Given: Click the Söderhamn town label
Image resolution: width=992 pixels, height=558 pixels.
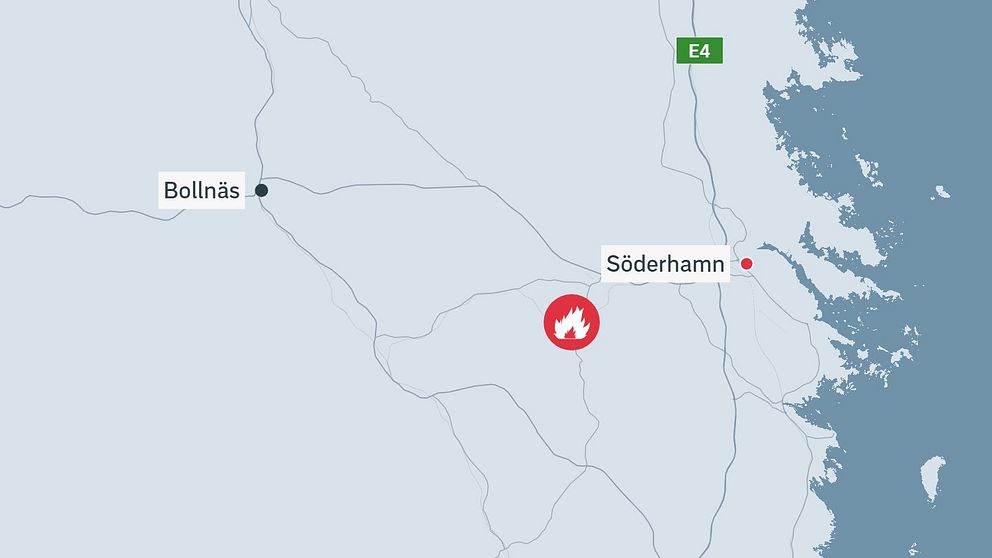Looking at the screenshot, I should (x=665, y=264).
